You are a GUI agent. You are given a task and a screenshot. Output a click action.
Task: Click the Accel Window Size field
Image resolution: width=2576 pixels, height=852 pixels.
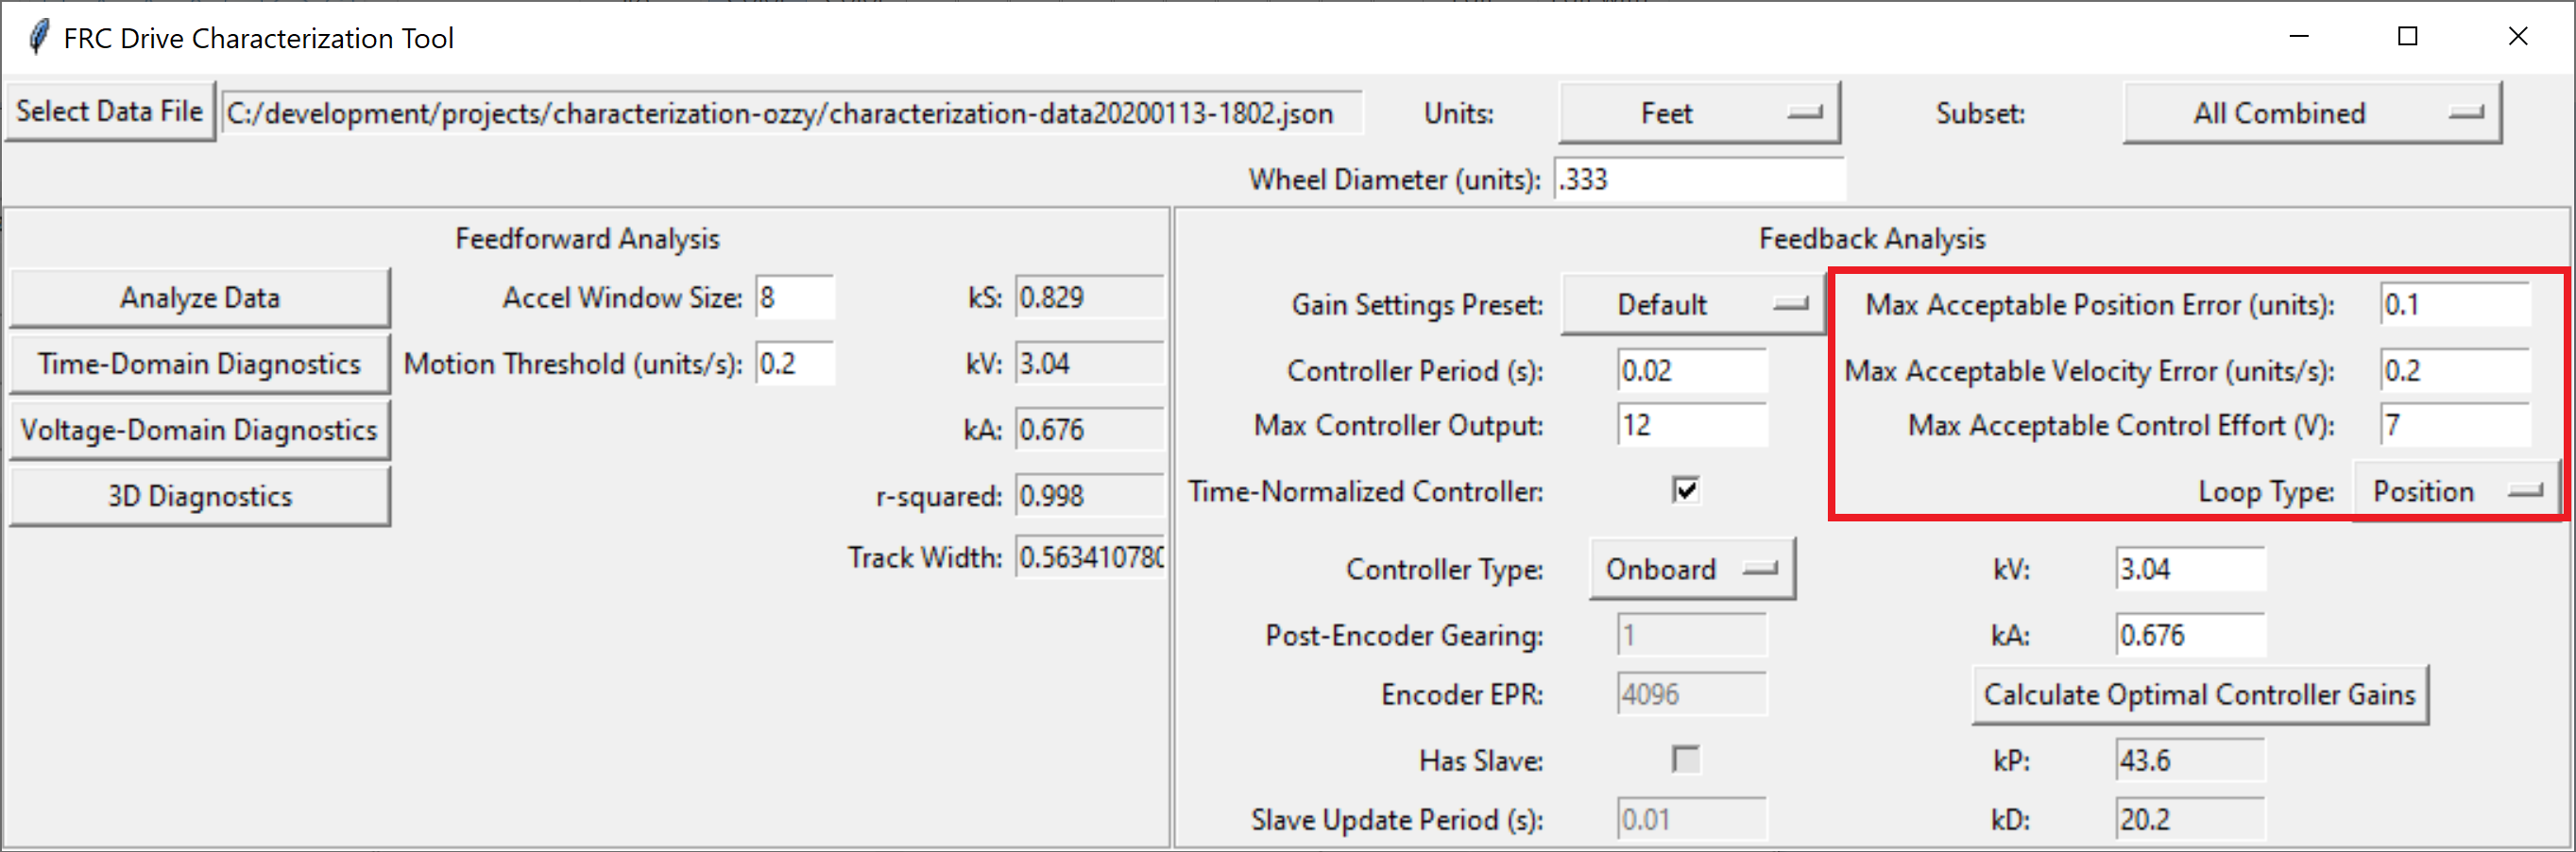(x=794, y=298)
